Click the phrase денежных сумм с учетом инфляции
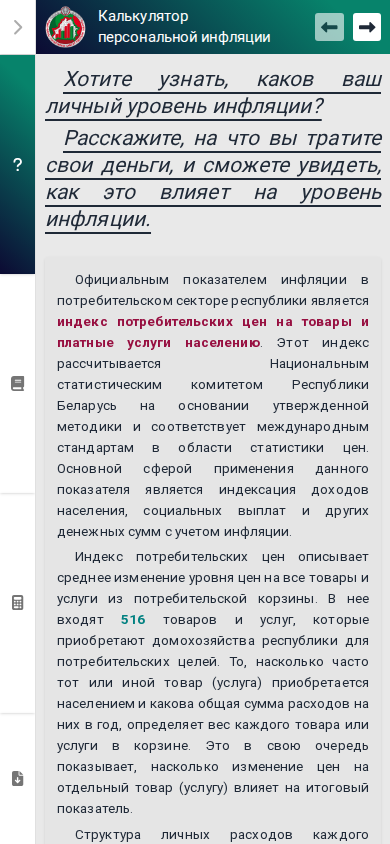Image resolution: width=390 pixels, height=844 pixels. pyautogui.click(x=174, y=532)
